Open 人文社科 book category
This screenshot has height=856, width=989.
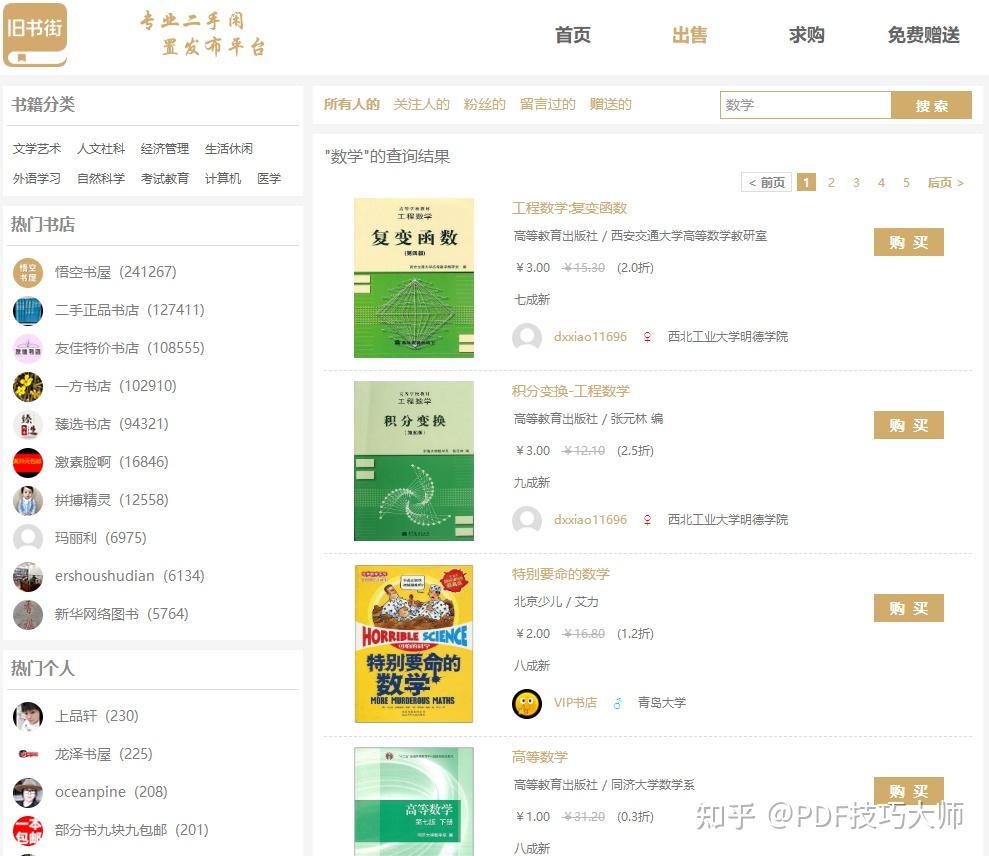[x=101, y=149]
